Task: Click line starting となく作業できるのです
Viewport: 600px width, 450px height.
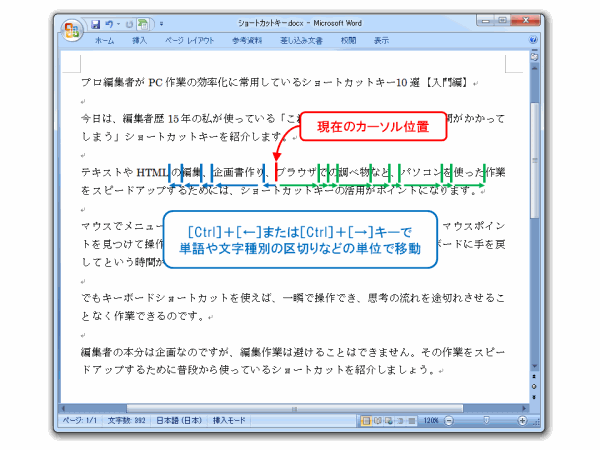Action: 144,316
